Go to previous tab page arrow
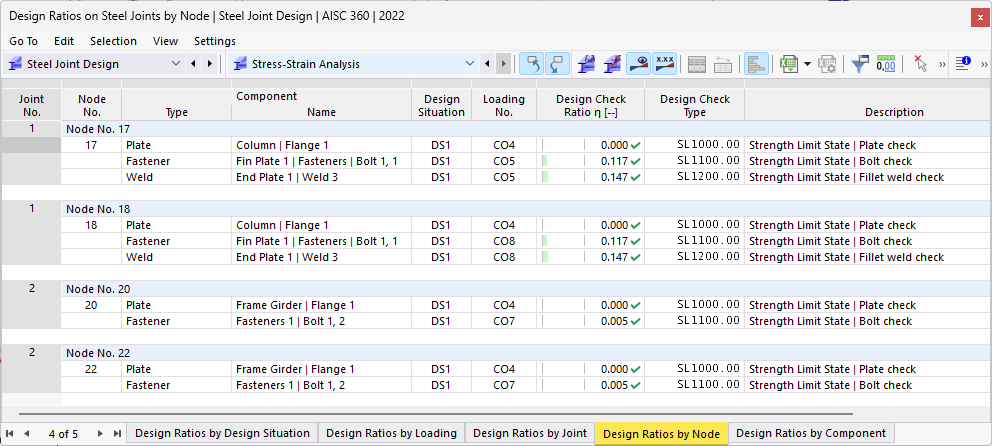Screen dimensions: 992x446 (26, 433)
